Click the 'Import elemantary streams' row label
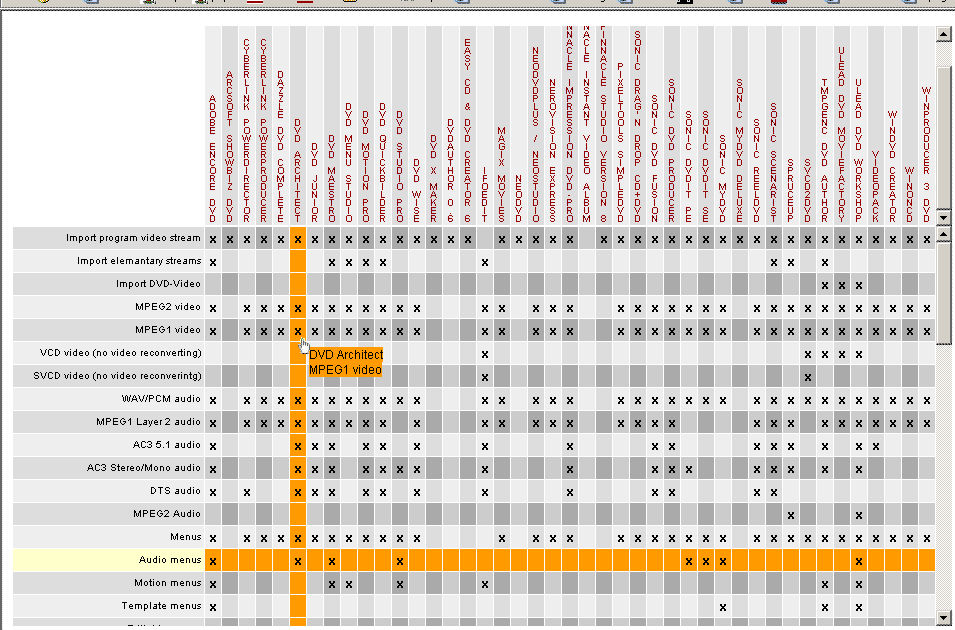The height and width of the screenshot is (630, 955). pyautogui.click(x=139, y=261)
